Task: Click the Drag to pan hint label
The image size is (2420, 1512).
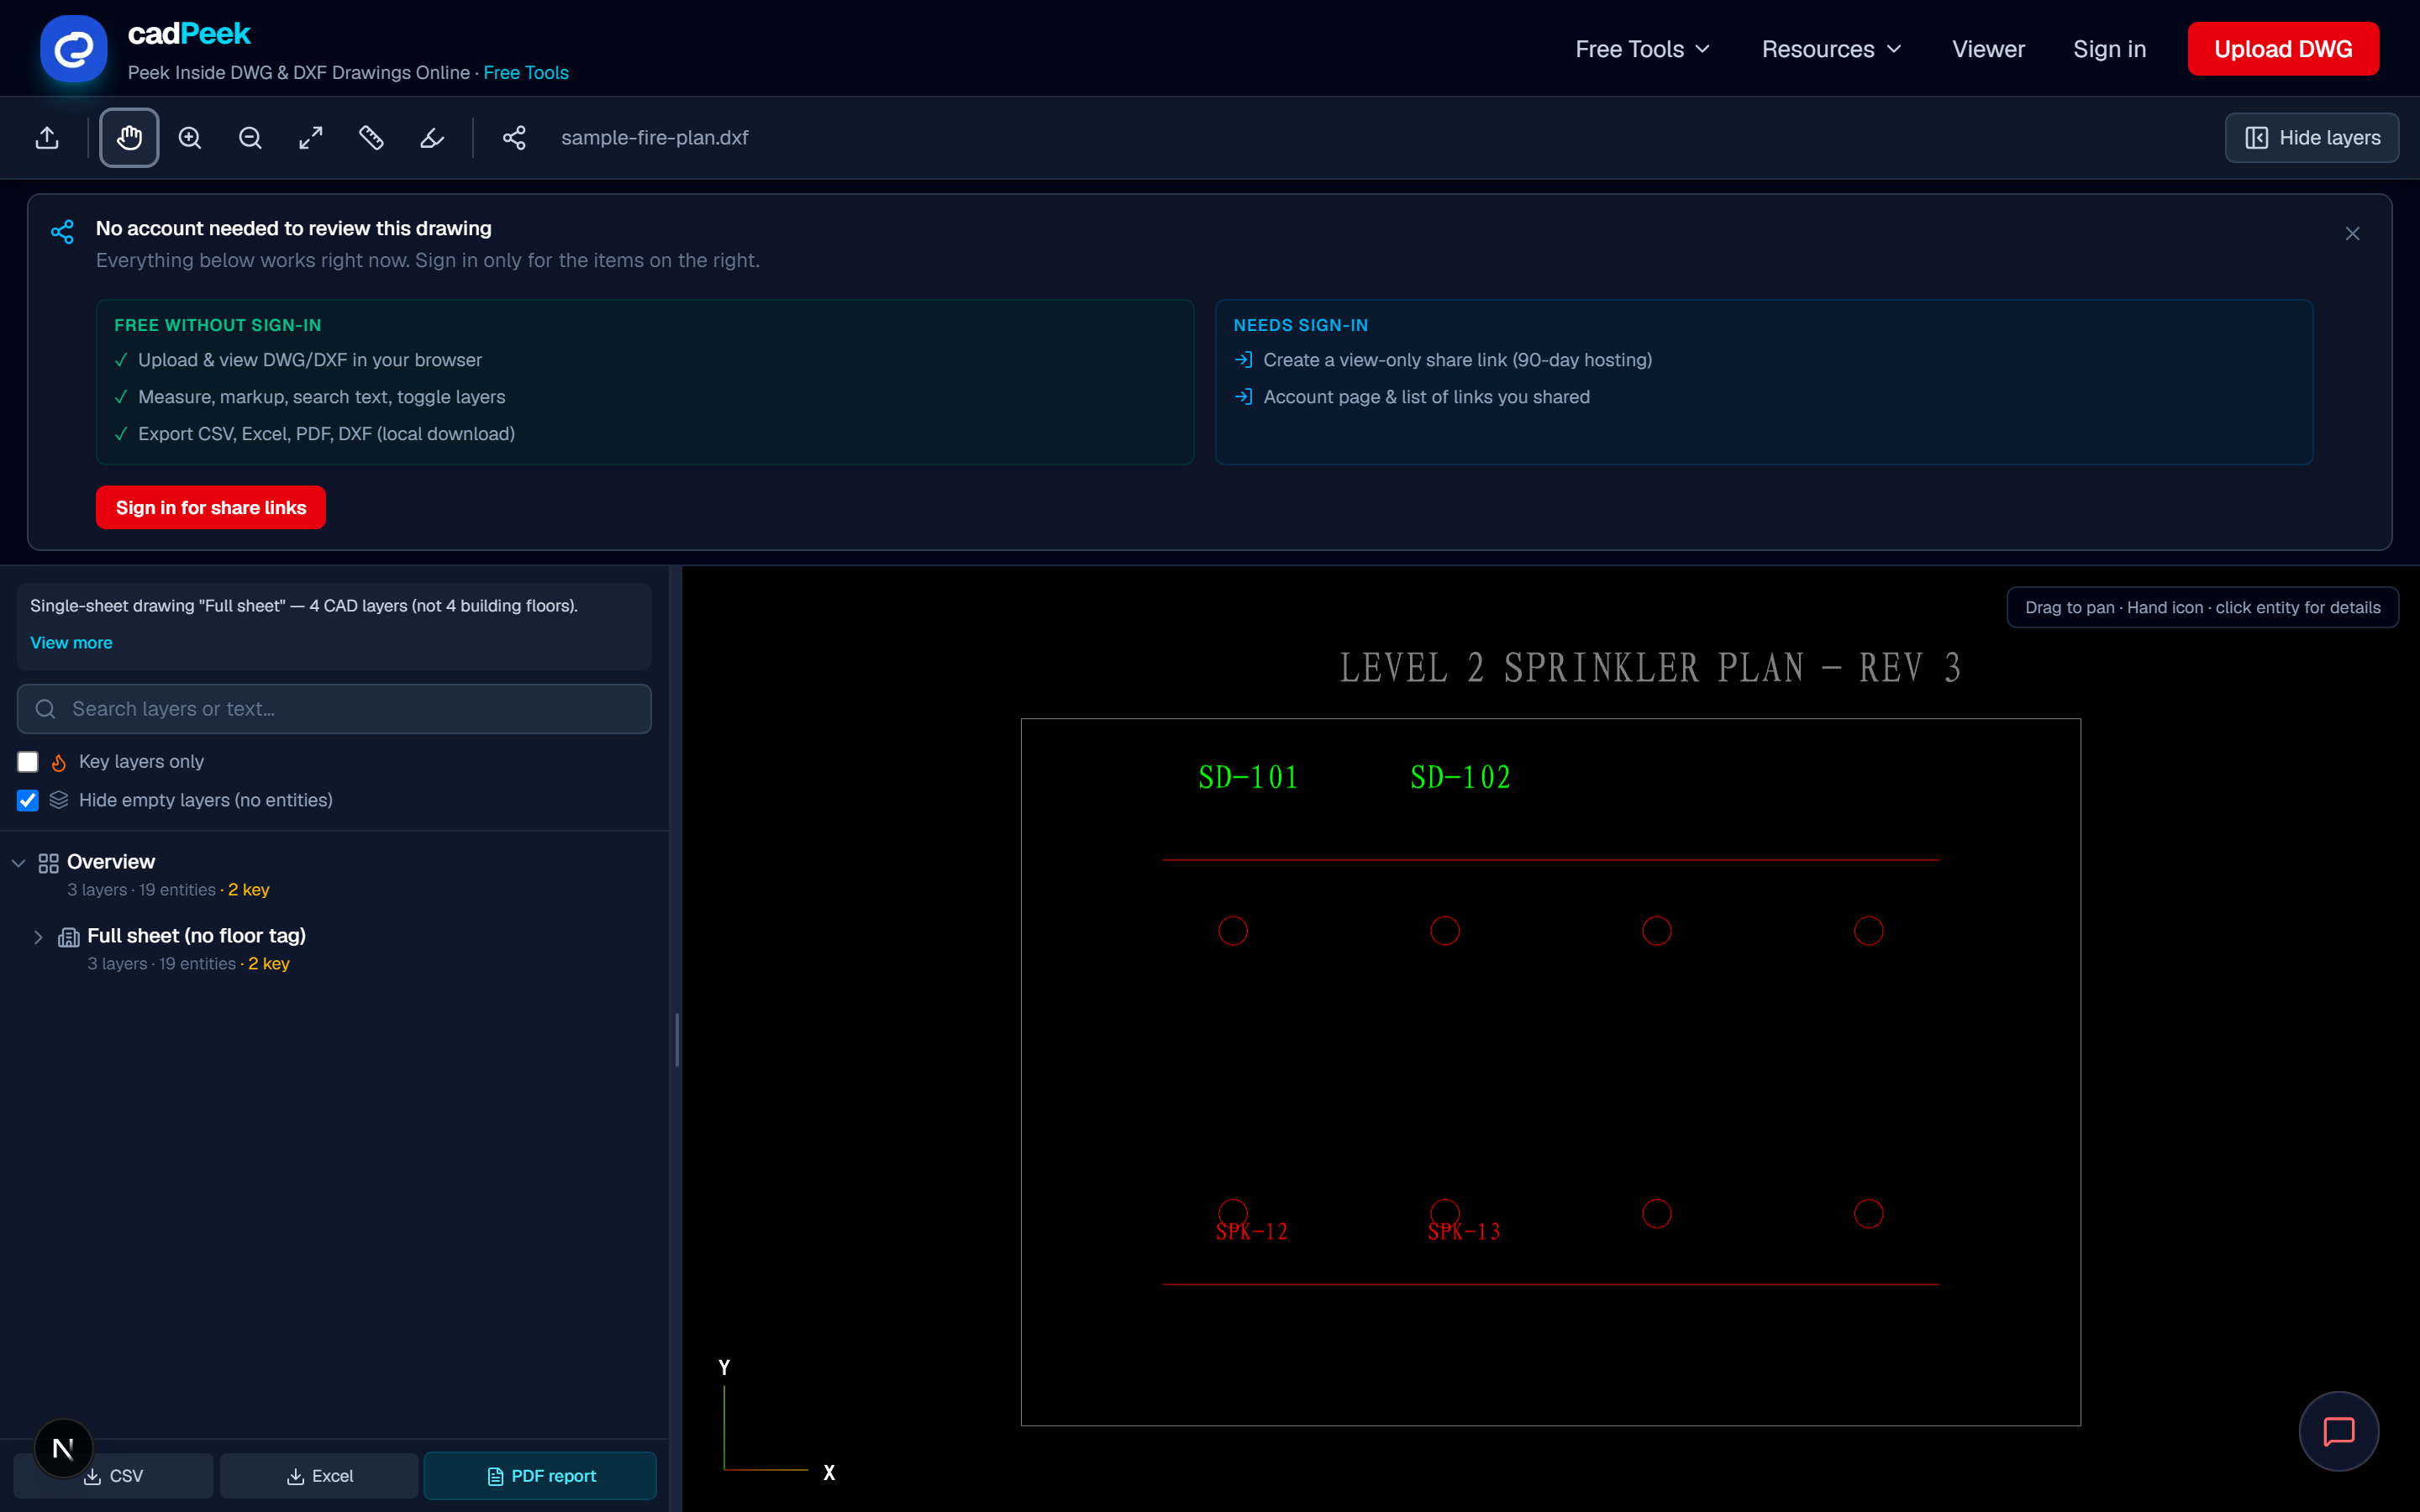Action: coord(2202,607)
